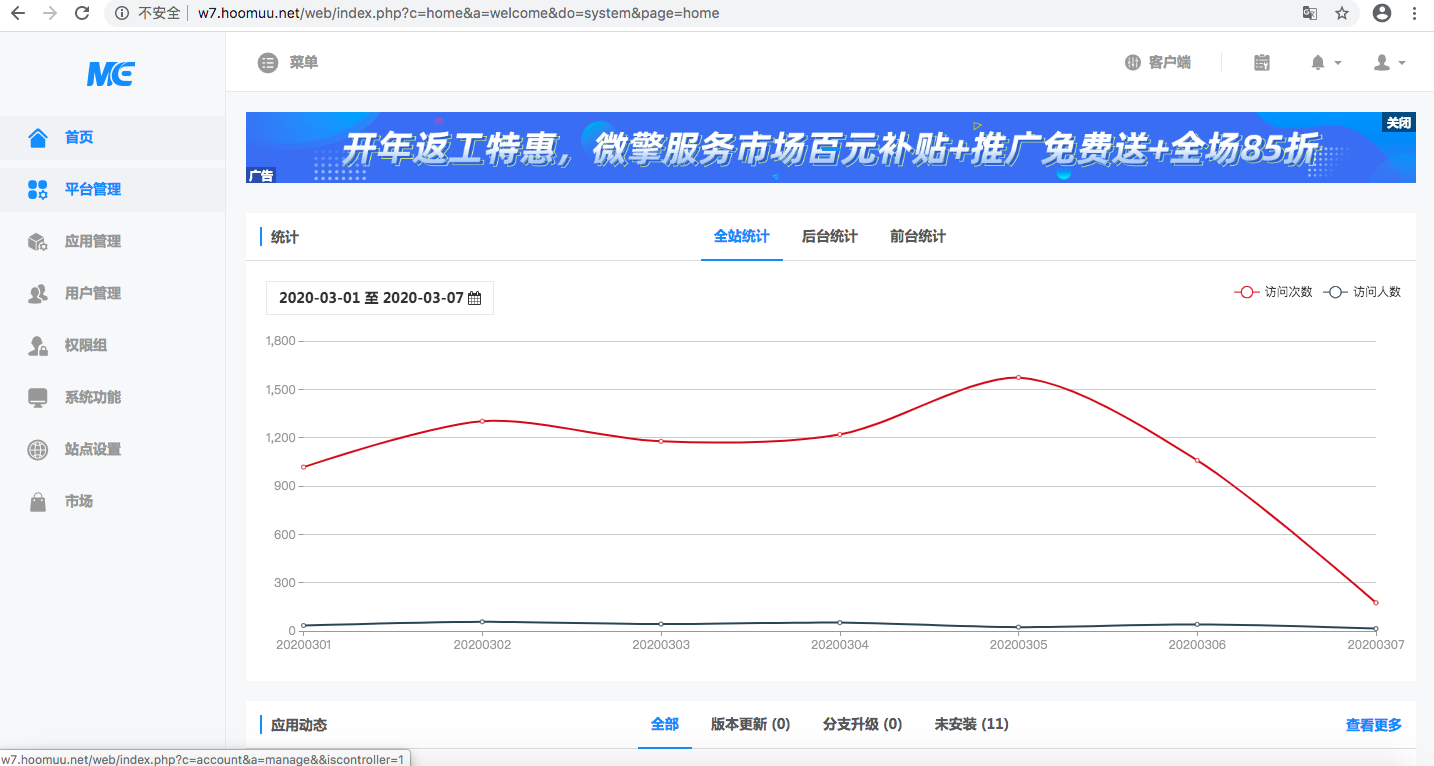Click the 平台管理 grid icon
1434x766 pixels.
38,190
